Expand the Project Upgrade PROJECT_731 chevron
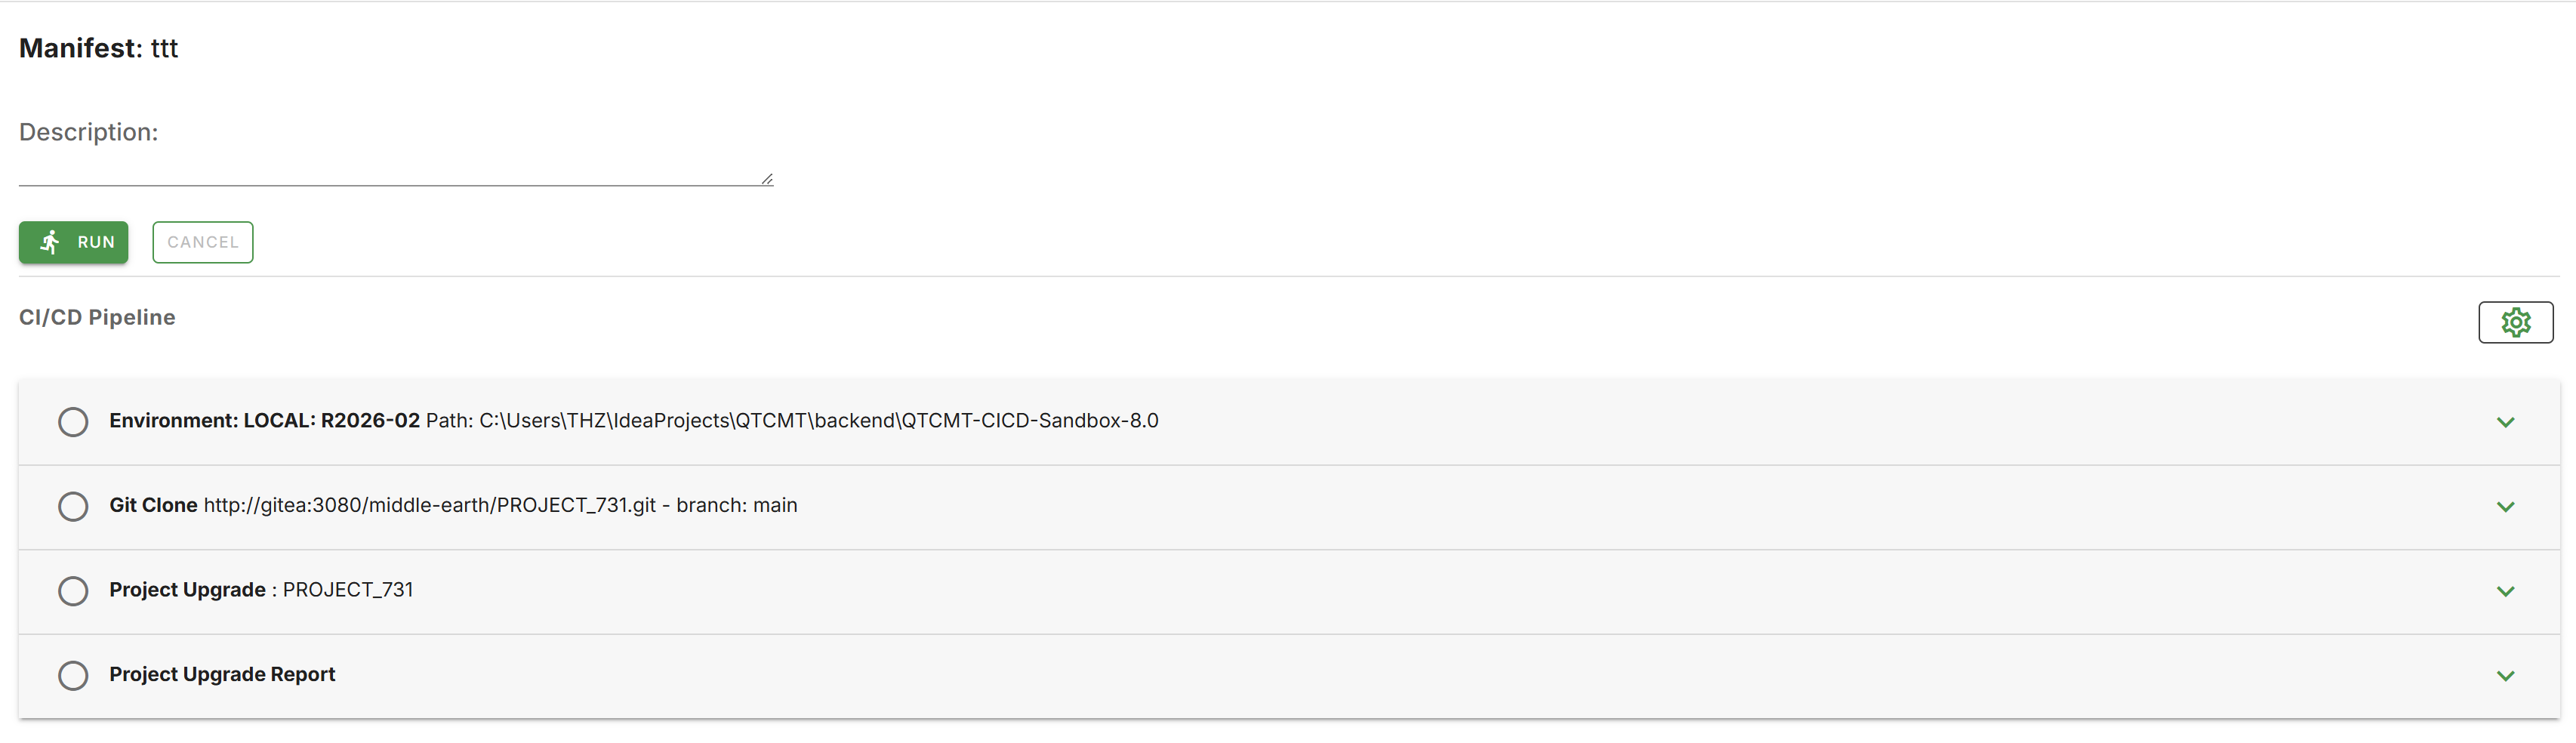This screenshot has height=743, width=2576. coord(2505,591)
